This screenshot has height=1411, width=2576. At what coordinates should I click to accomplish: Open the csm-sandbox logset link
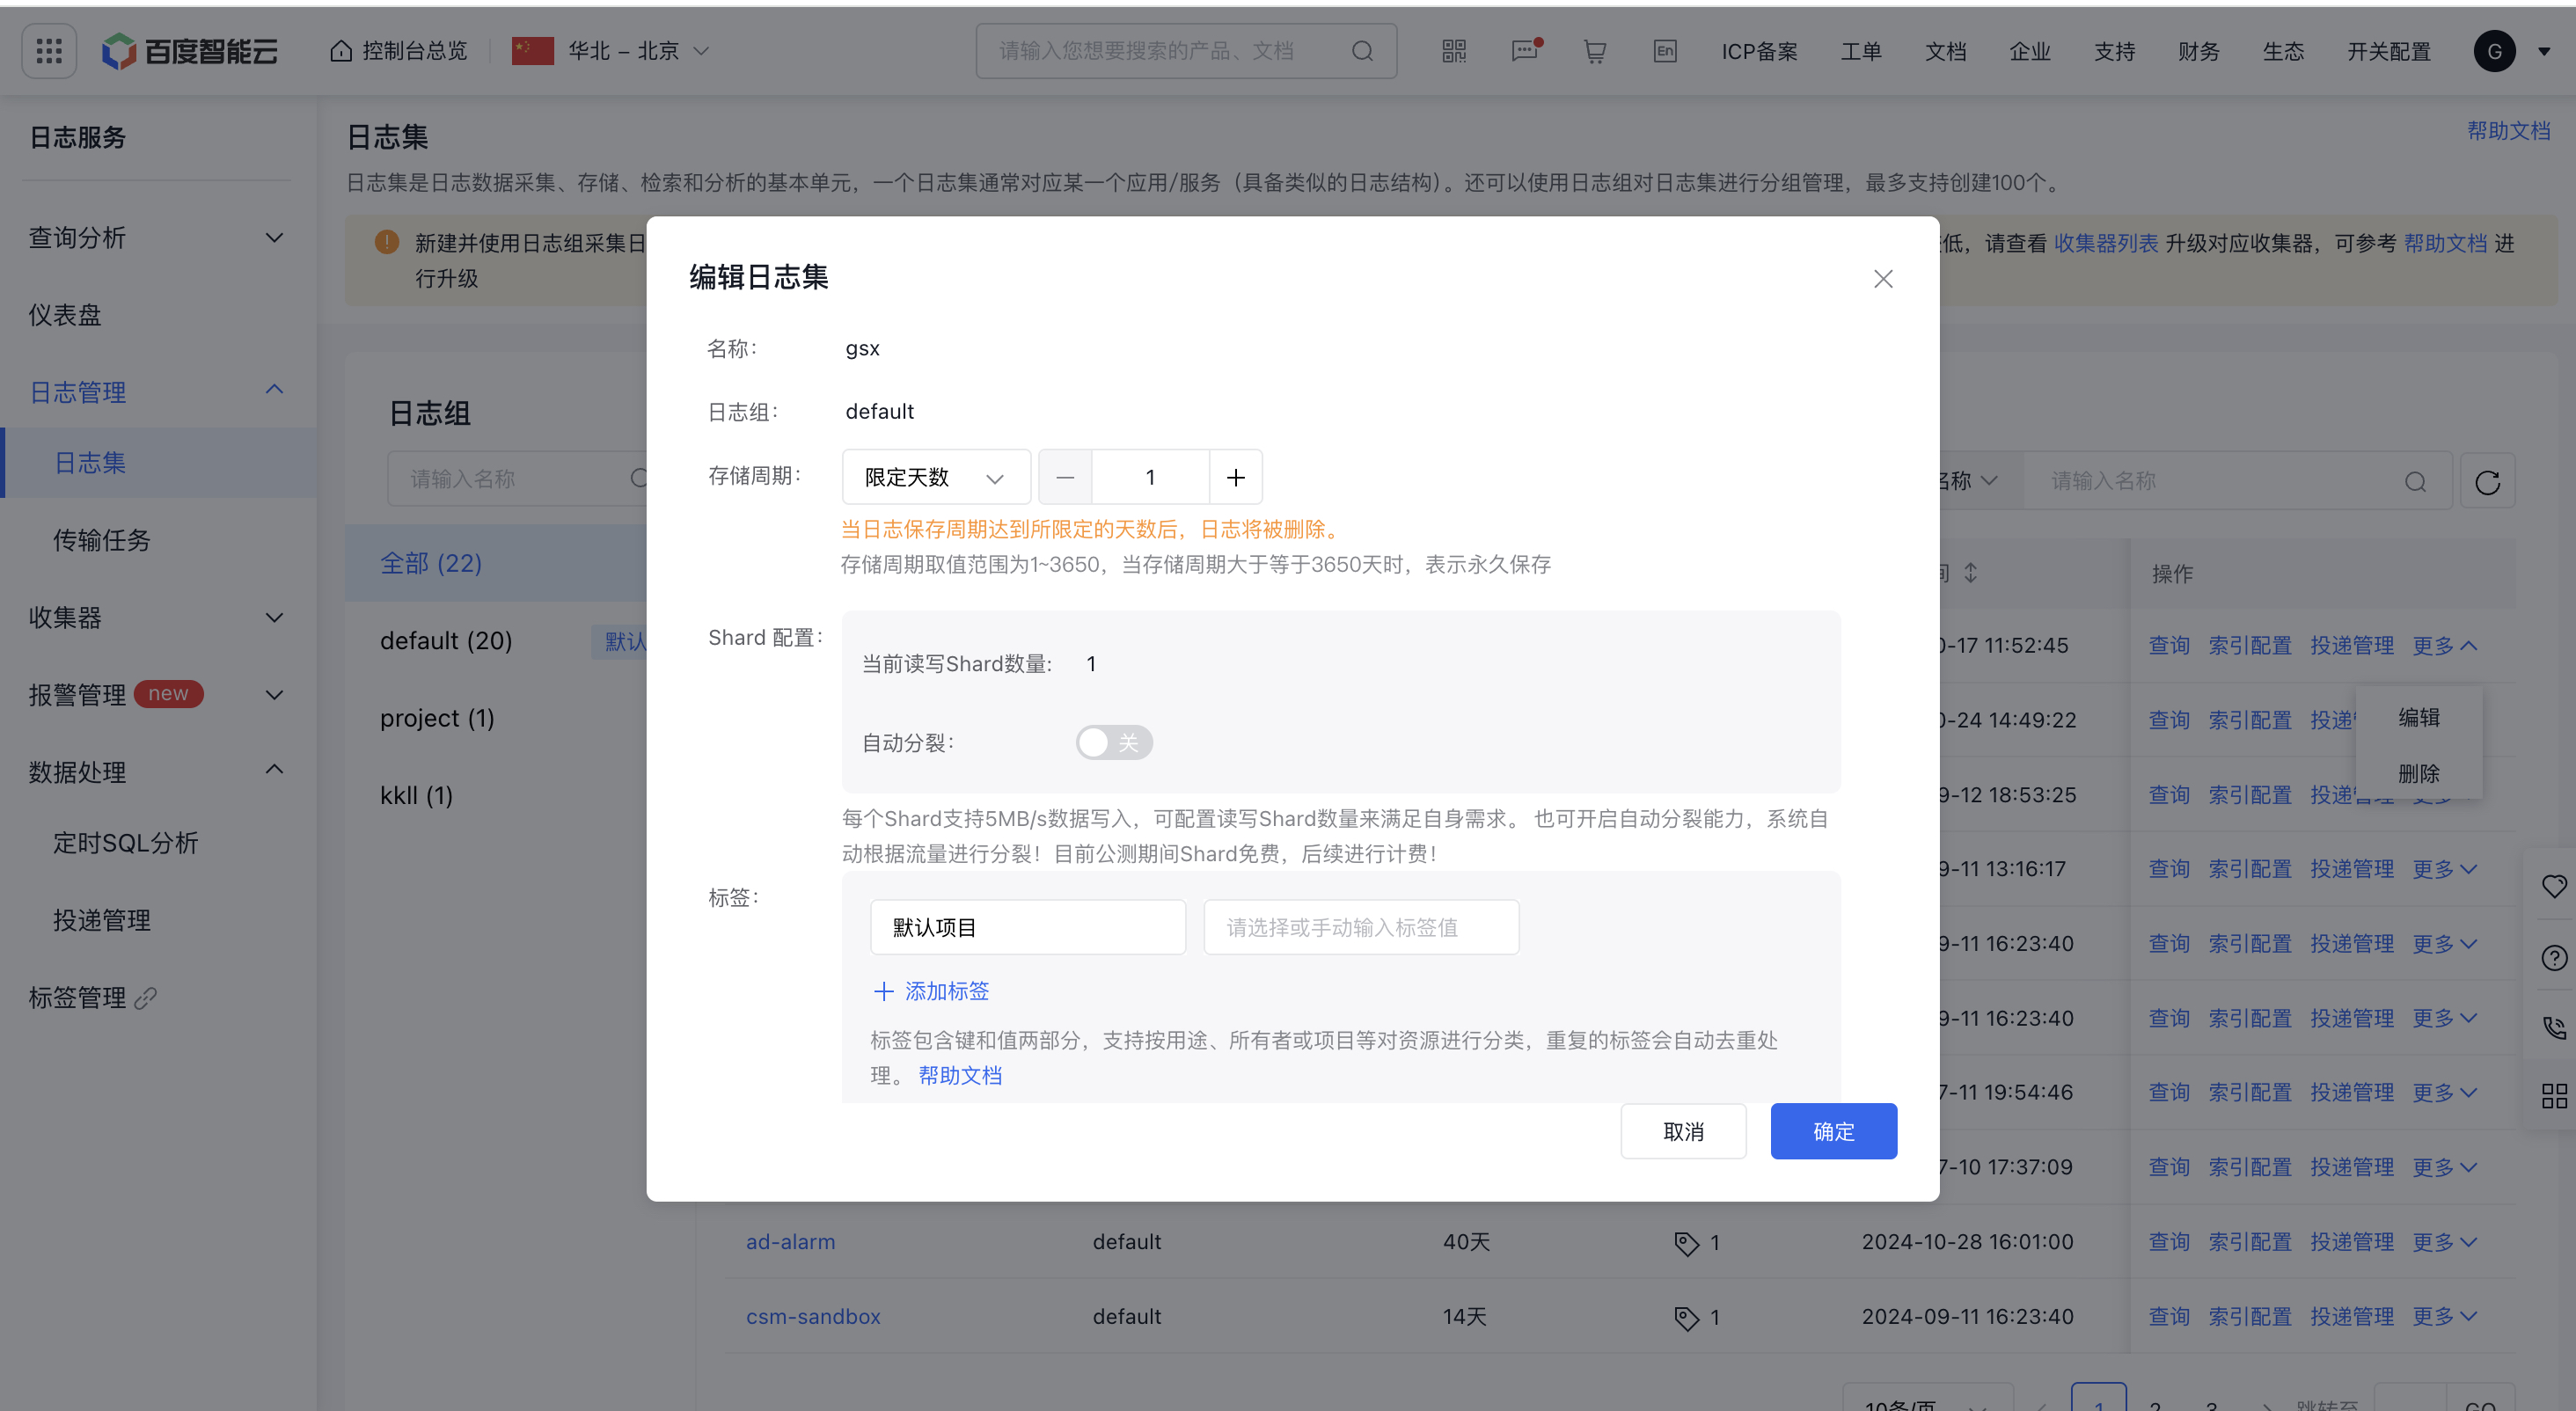(x=813, y=1317)
